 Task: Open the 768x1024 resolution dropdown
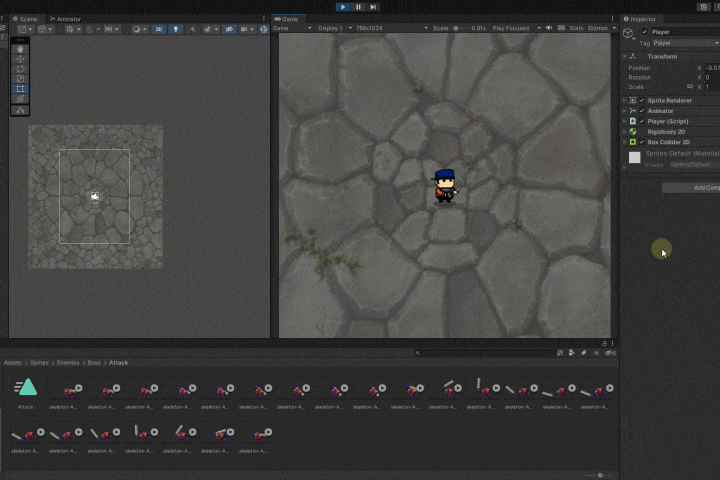pos(391,28)
